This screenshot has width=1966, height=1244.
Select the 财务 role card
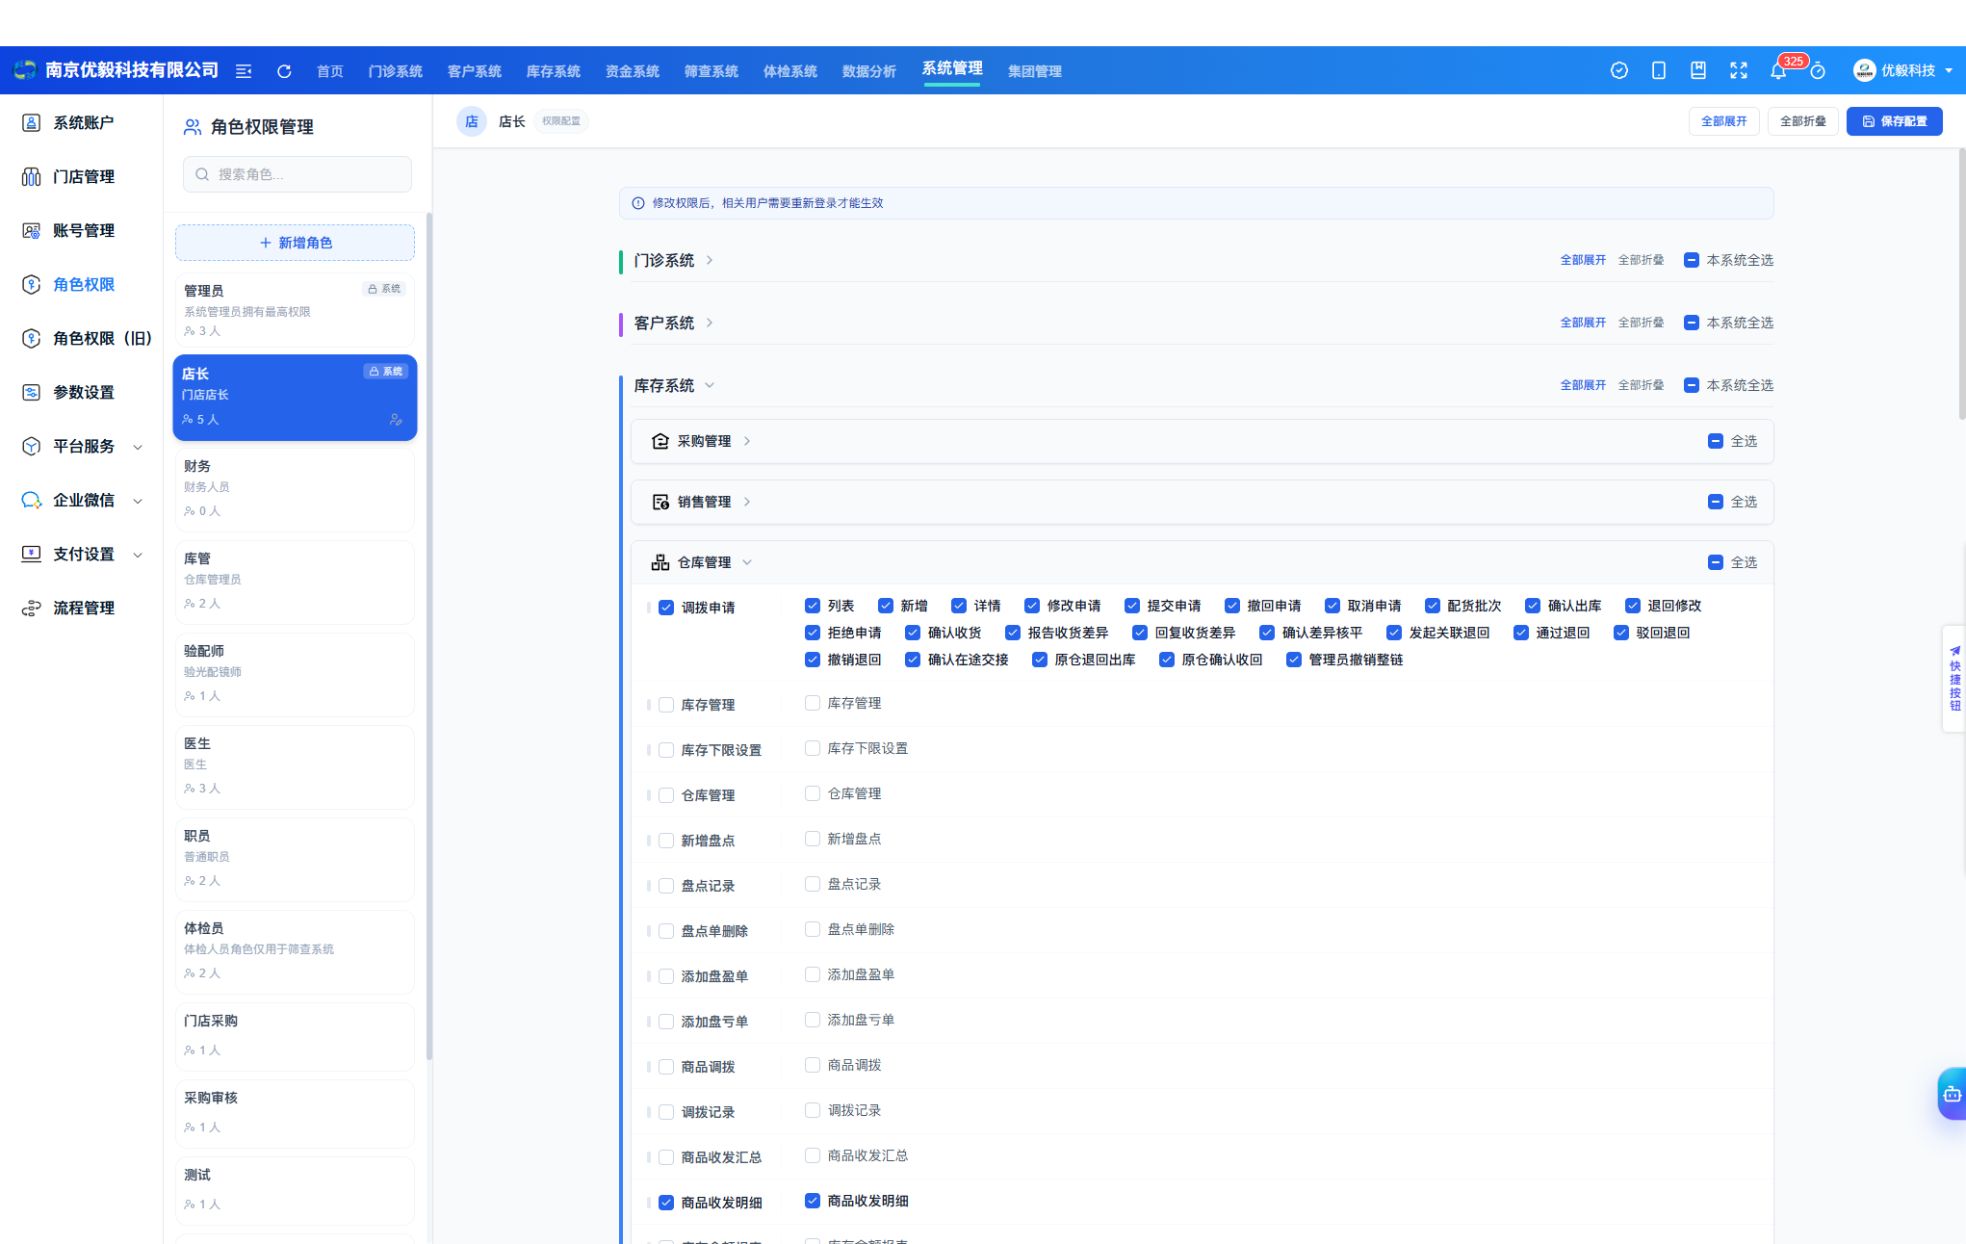(295, 489)
